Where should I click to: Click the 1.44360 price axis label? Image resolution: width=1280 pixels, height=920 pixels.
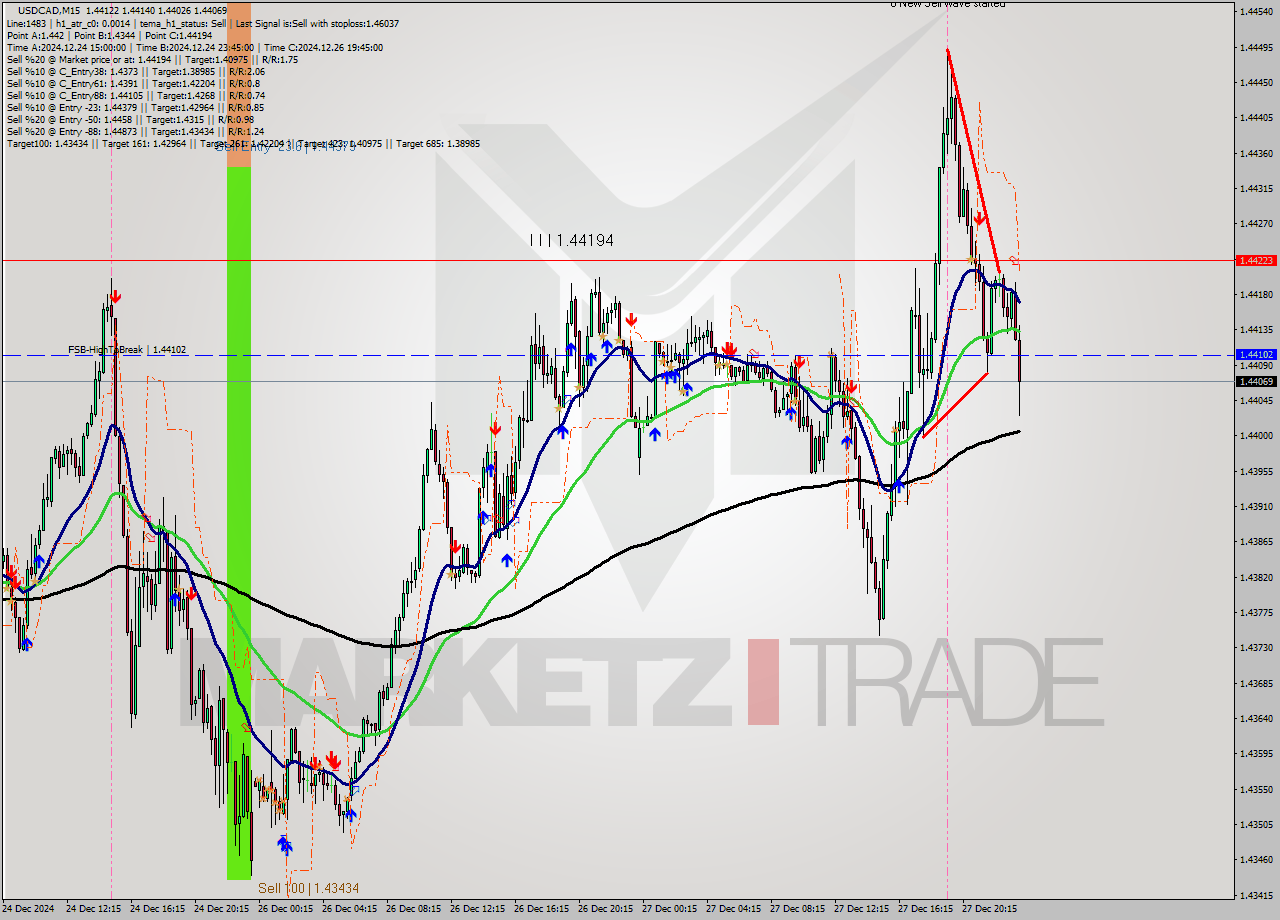1255,153
